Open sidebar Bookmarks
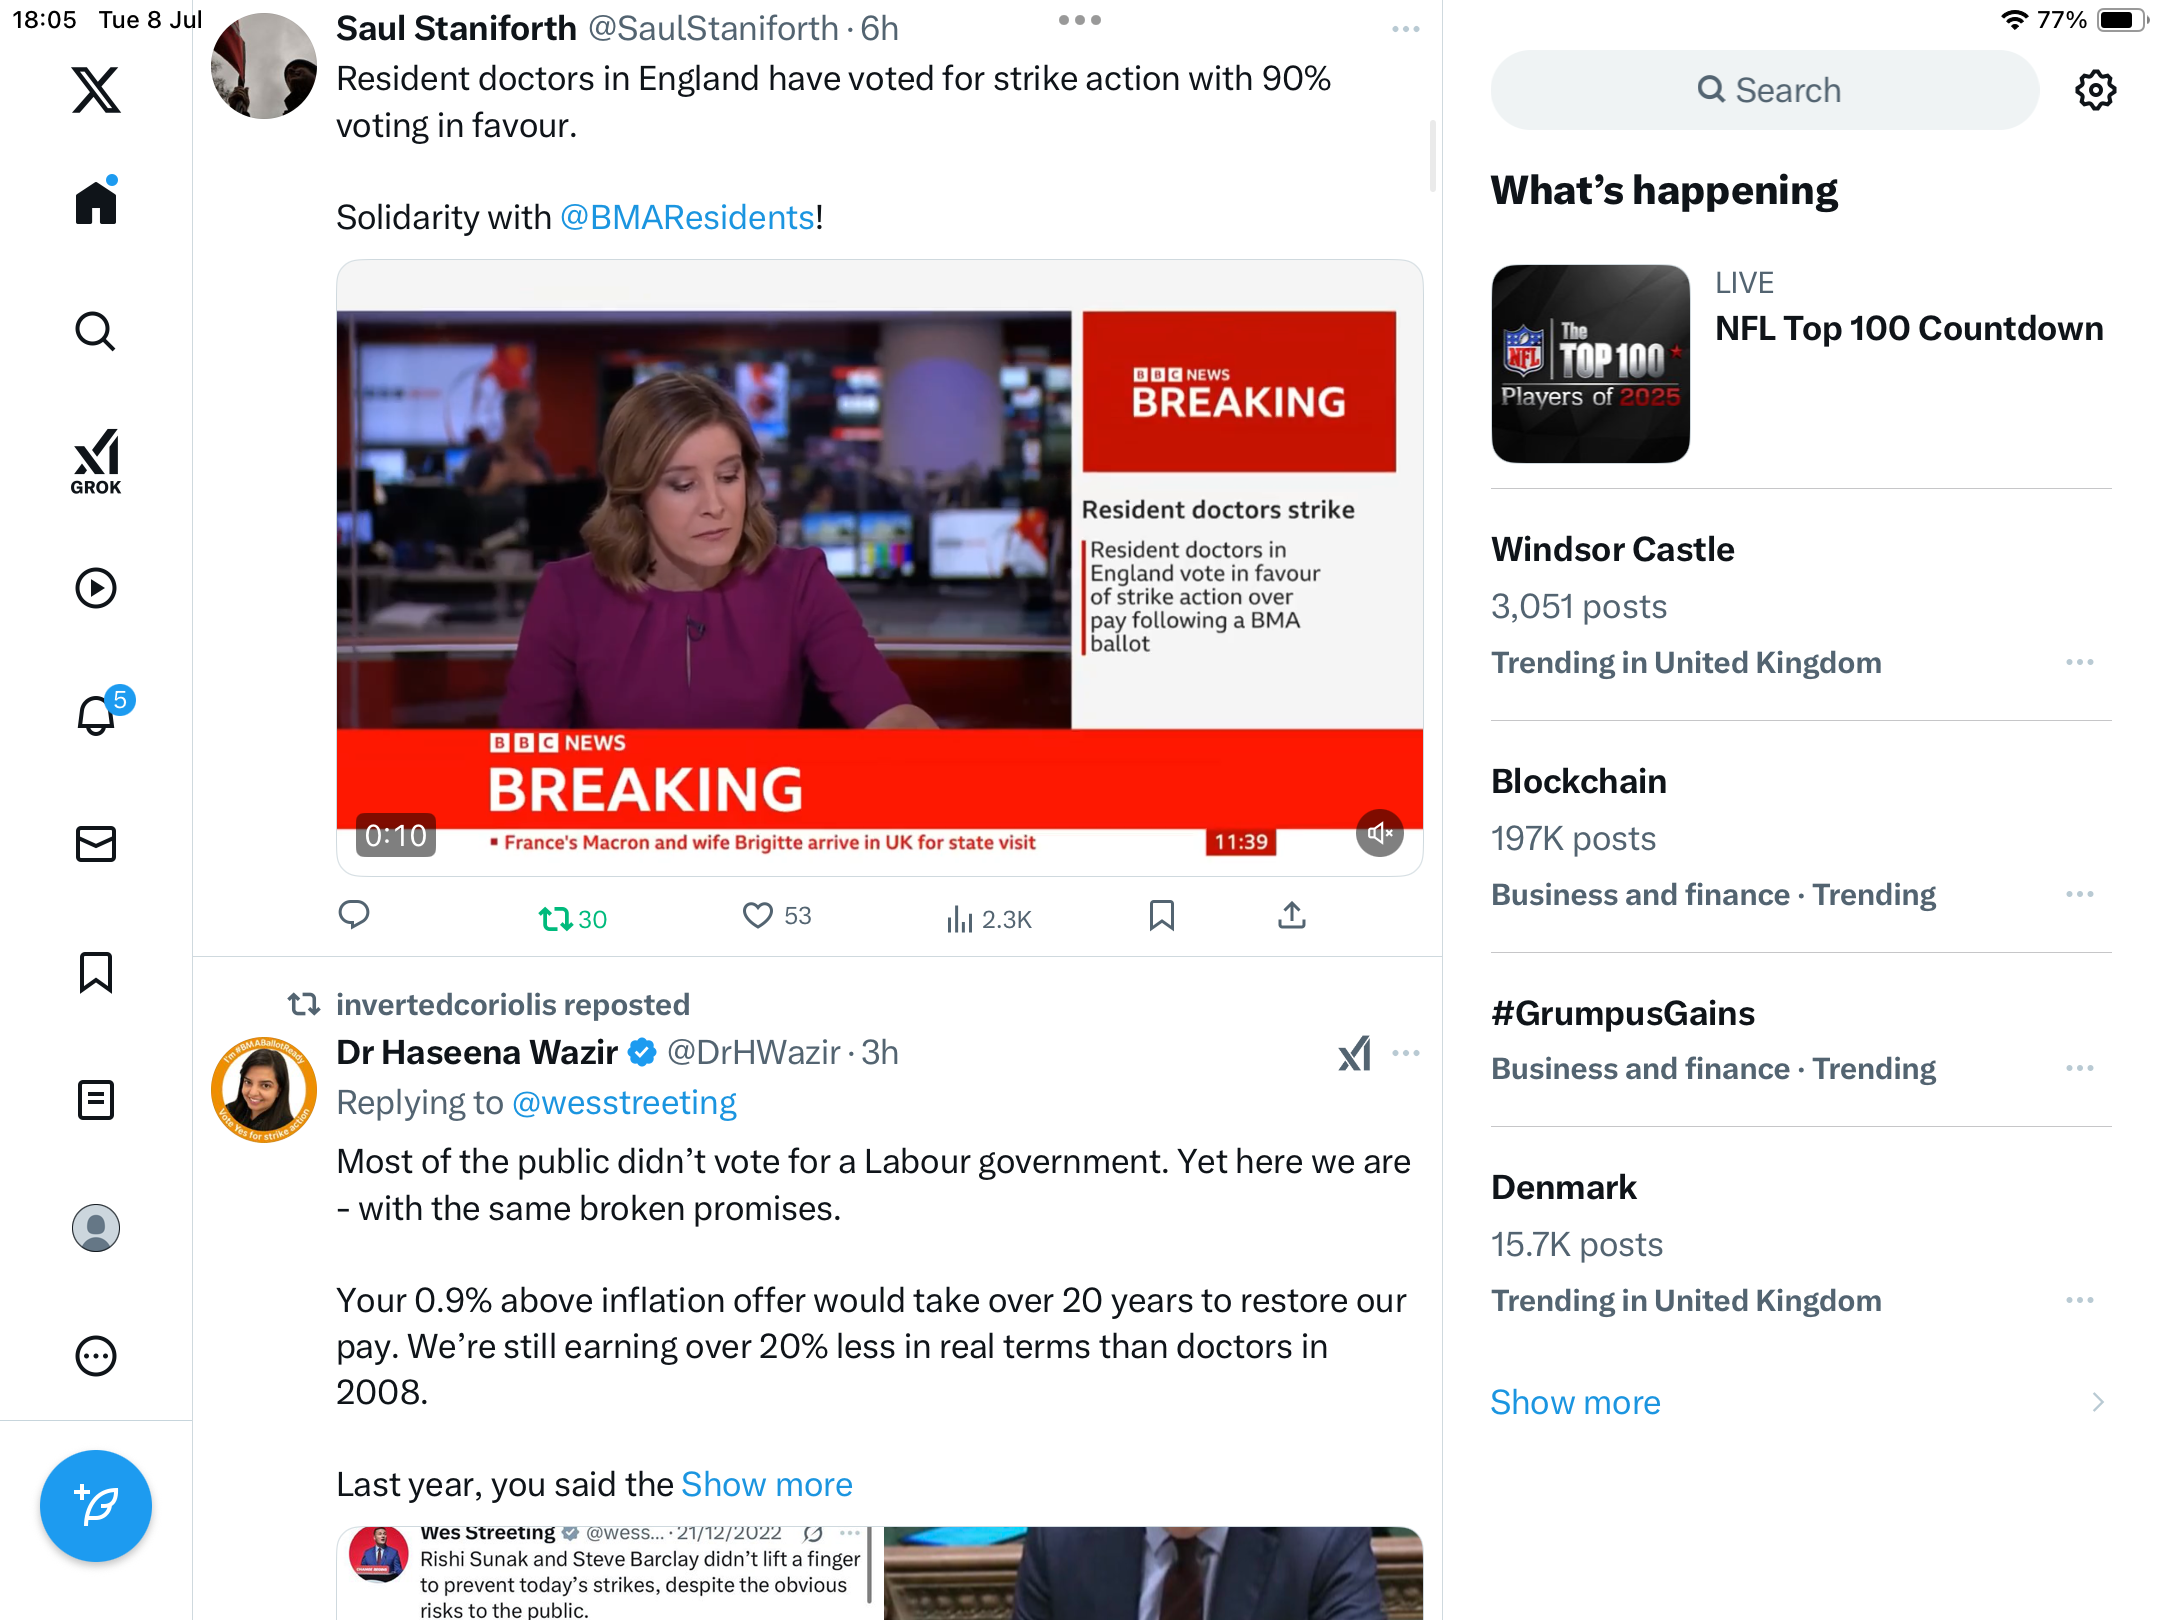Screen dimensions: 2160x1620 pos(96,972)
